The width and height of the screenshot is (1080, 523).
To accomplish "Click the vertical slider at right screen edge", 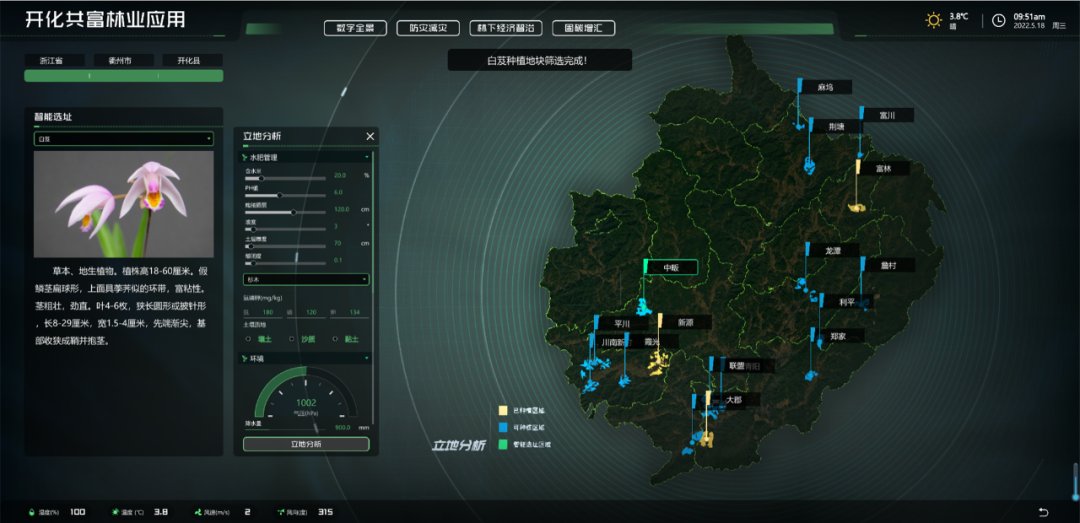I will (1075, 482).
